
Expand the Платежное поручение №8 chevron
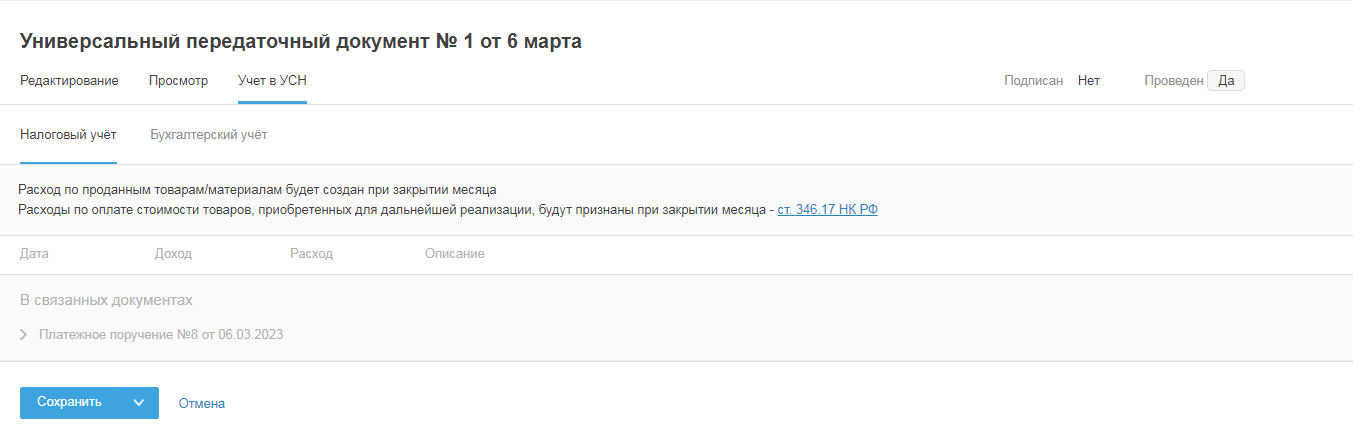(x=24, y=335)
